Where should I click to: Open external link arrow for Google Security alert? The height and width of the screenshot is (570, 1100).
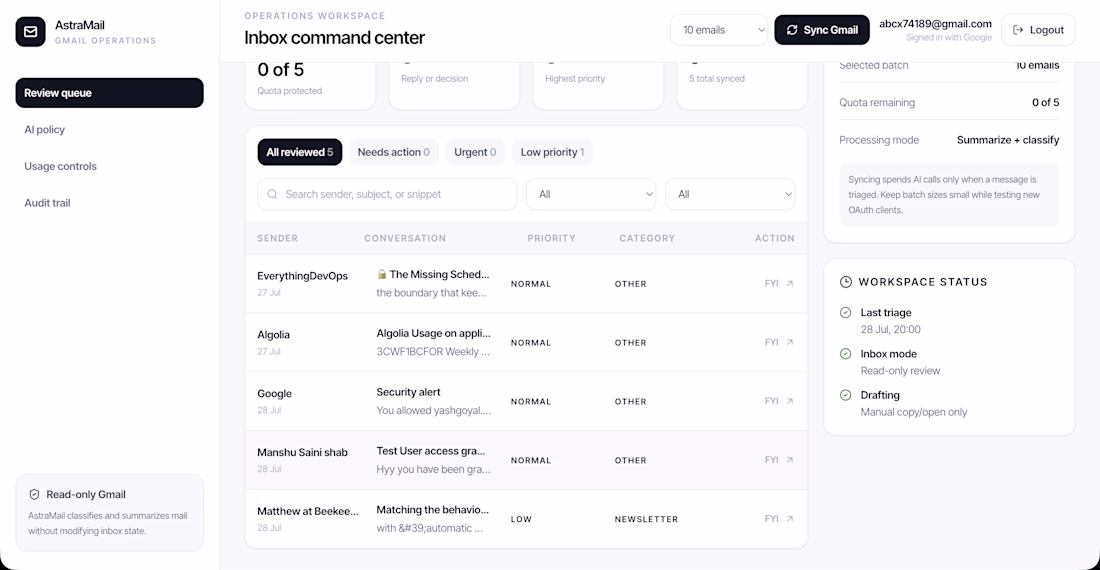click(x=790, y=401)
